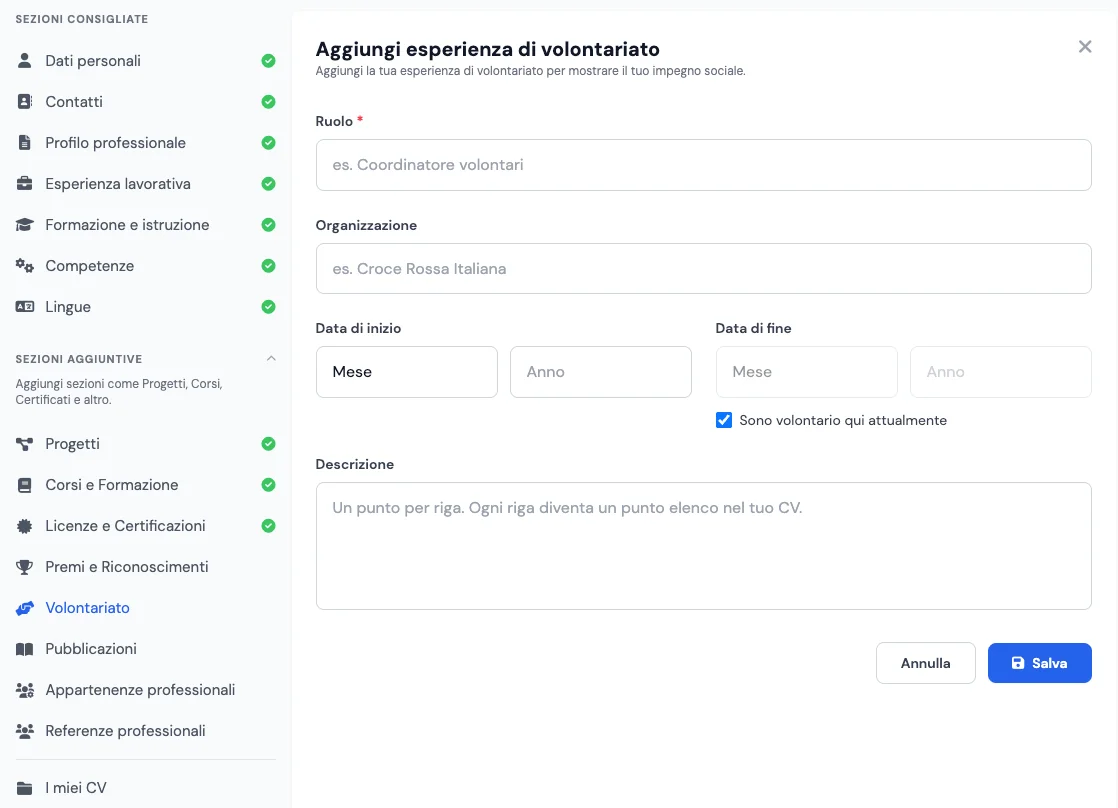
Task: Click the Dati personali person icon
Action: pos(24,61)
